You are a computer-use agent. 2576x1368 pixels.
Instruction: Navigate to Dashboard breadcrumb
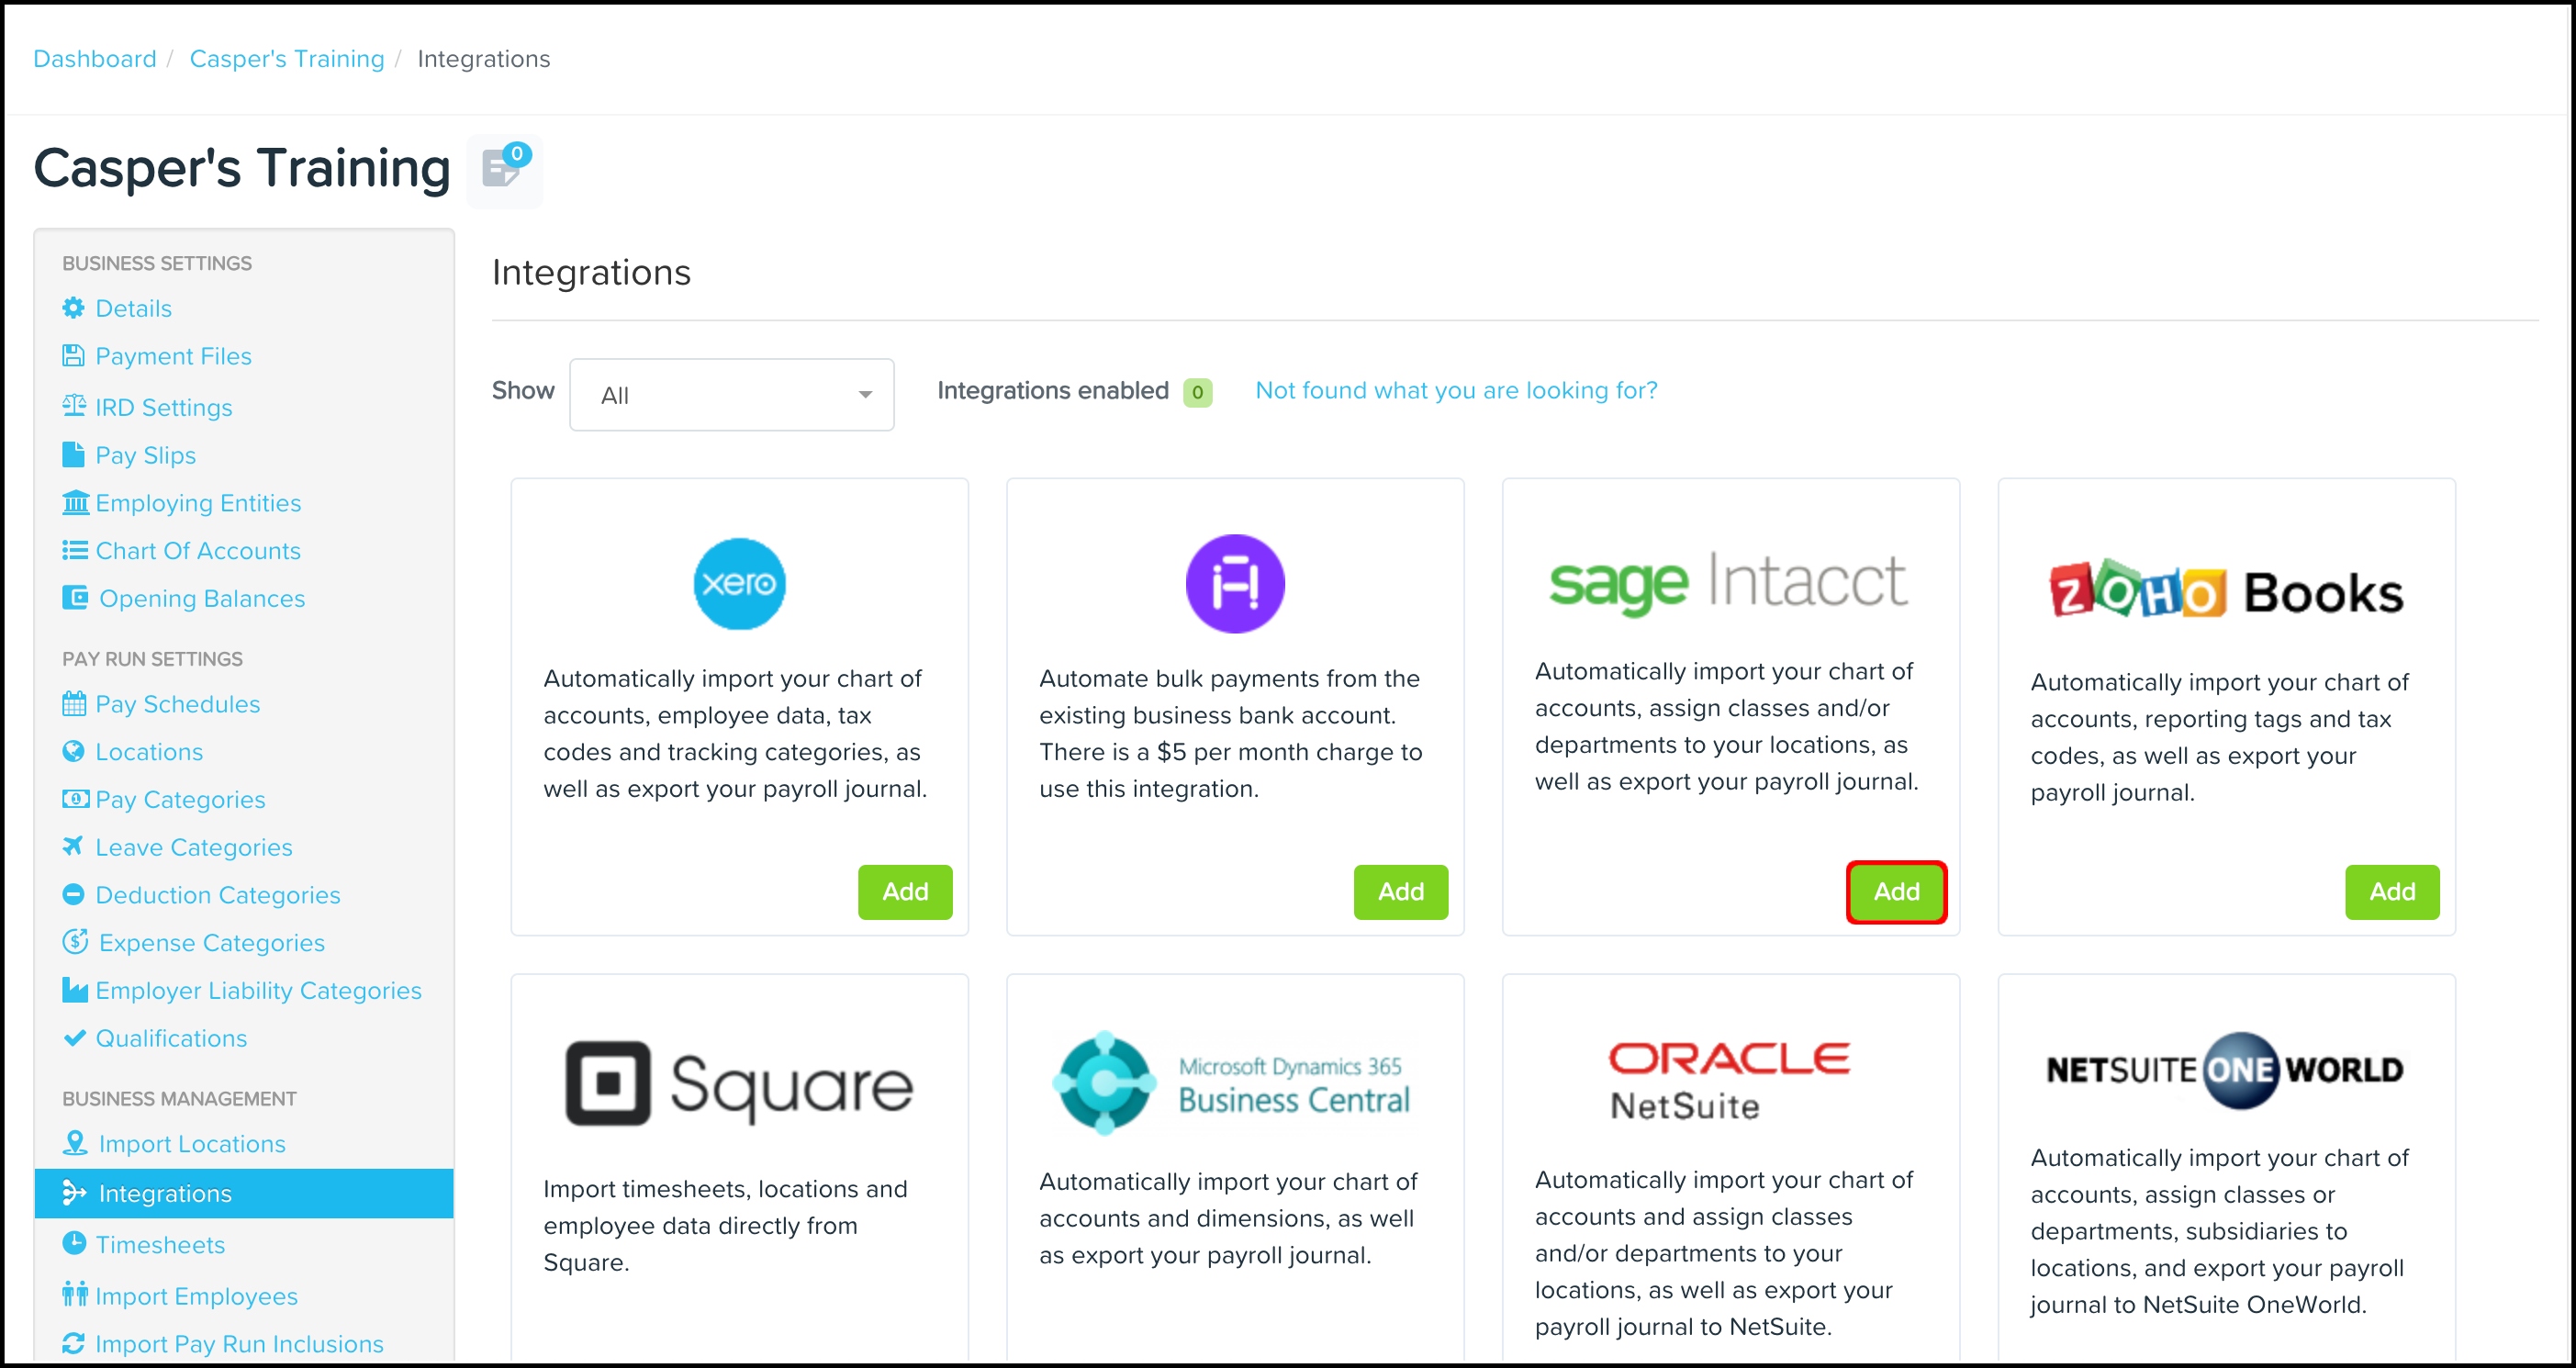point(95,59)
